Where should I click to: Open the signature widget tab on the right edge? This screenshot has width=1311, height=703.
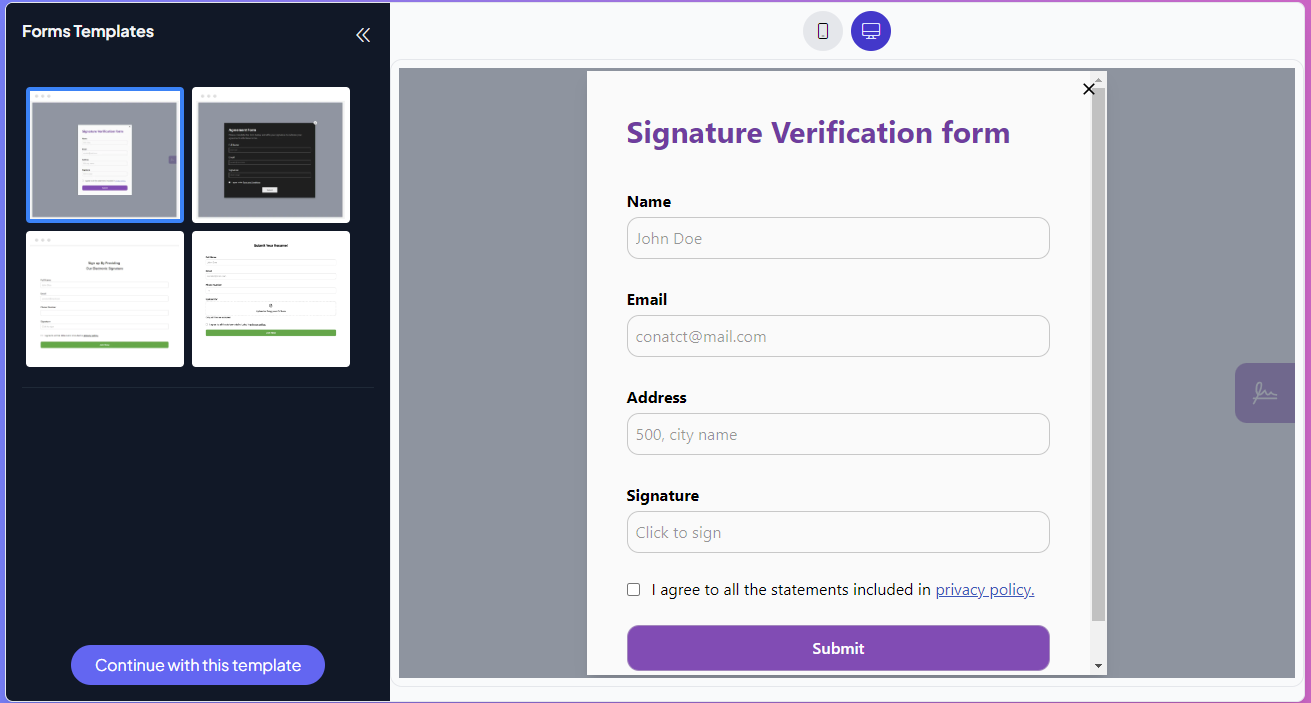point(1264,393)
